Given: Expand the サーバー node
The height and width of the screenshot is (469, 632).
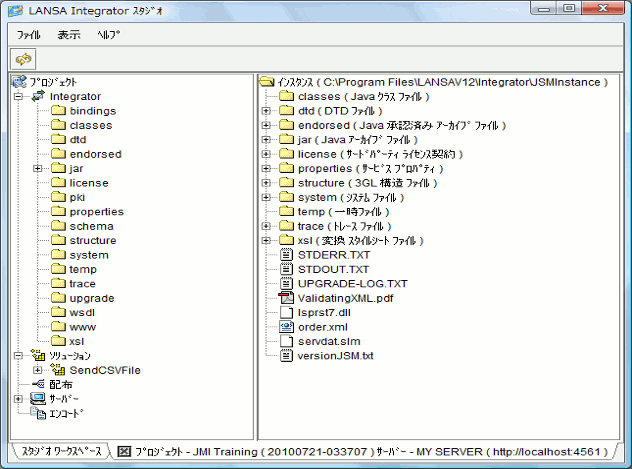Looking at the screenshot, I should click(x=18, y=399).
